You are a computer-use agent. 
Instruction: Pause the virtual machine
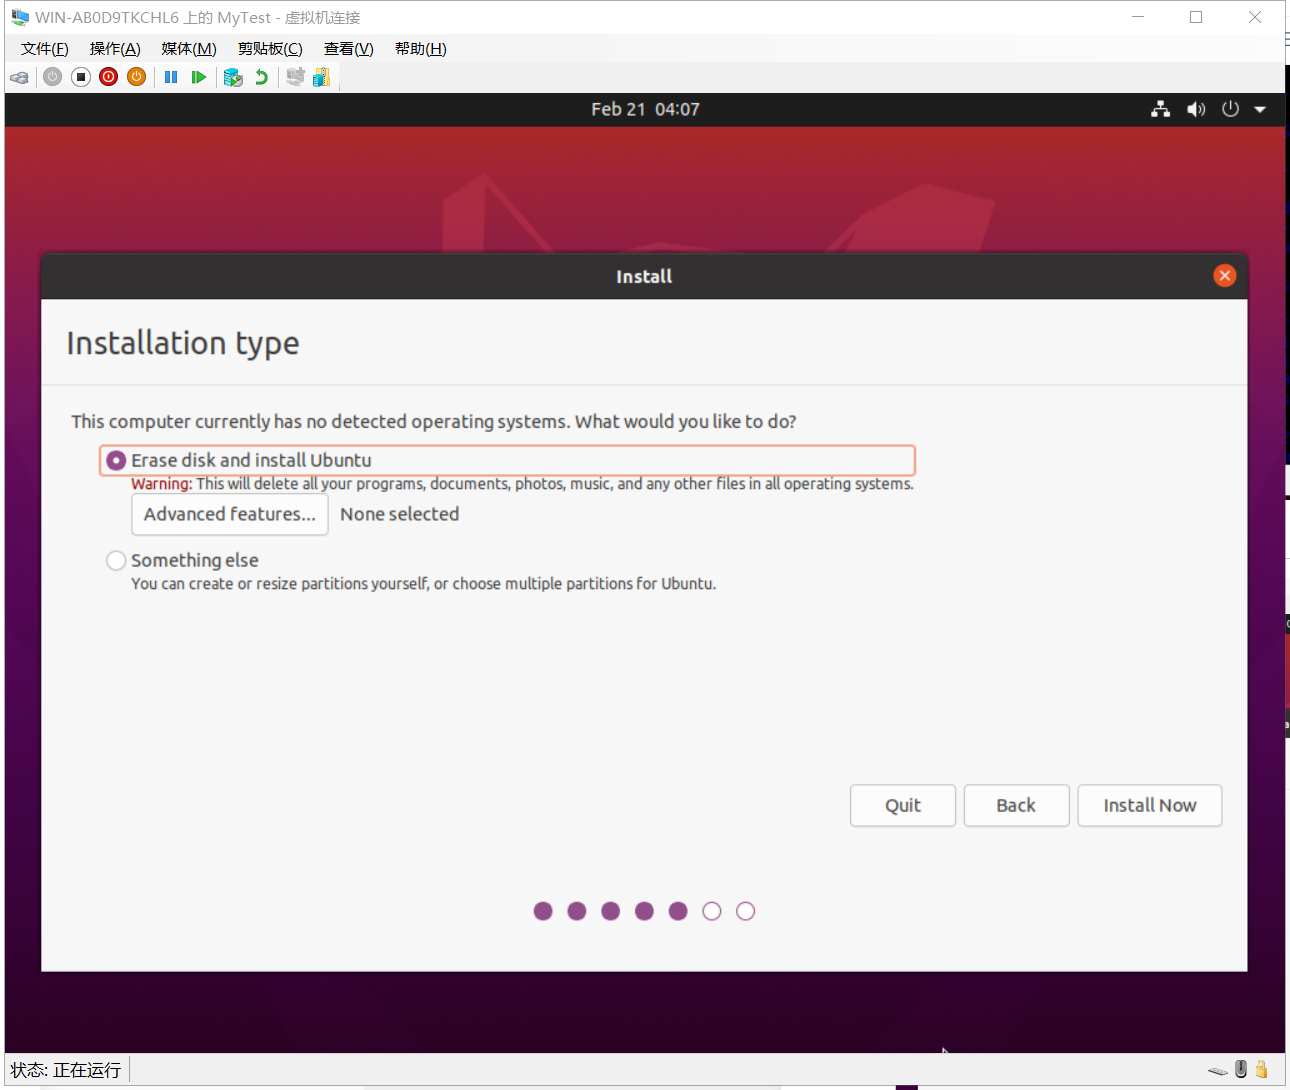click(171, 77)
